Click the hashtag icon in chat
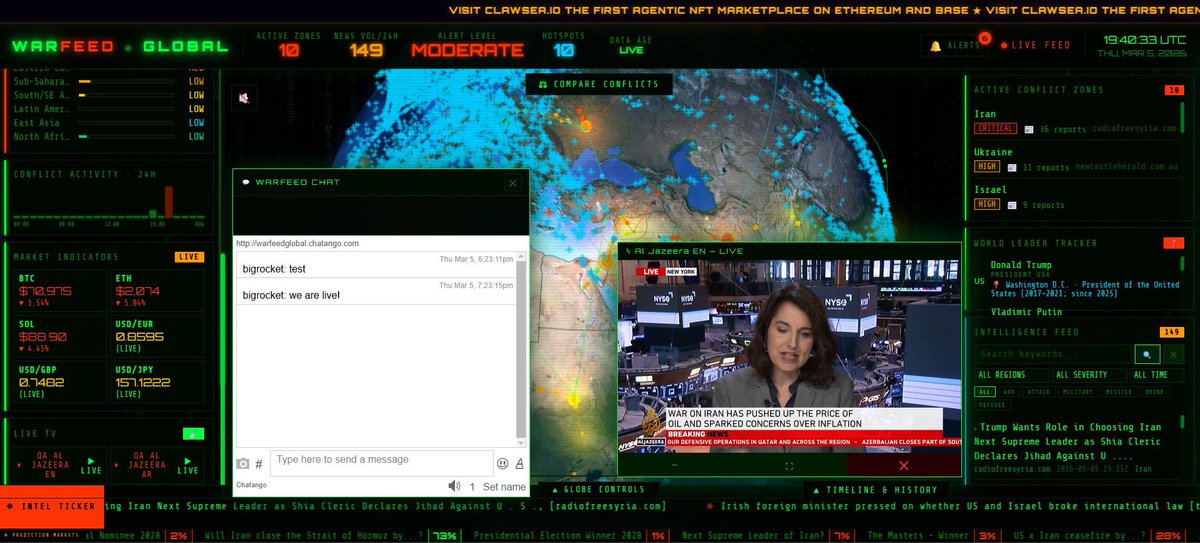Viewport: 1200px width, 543px height. [259, 464]
